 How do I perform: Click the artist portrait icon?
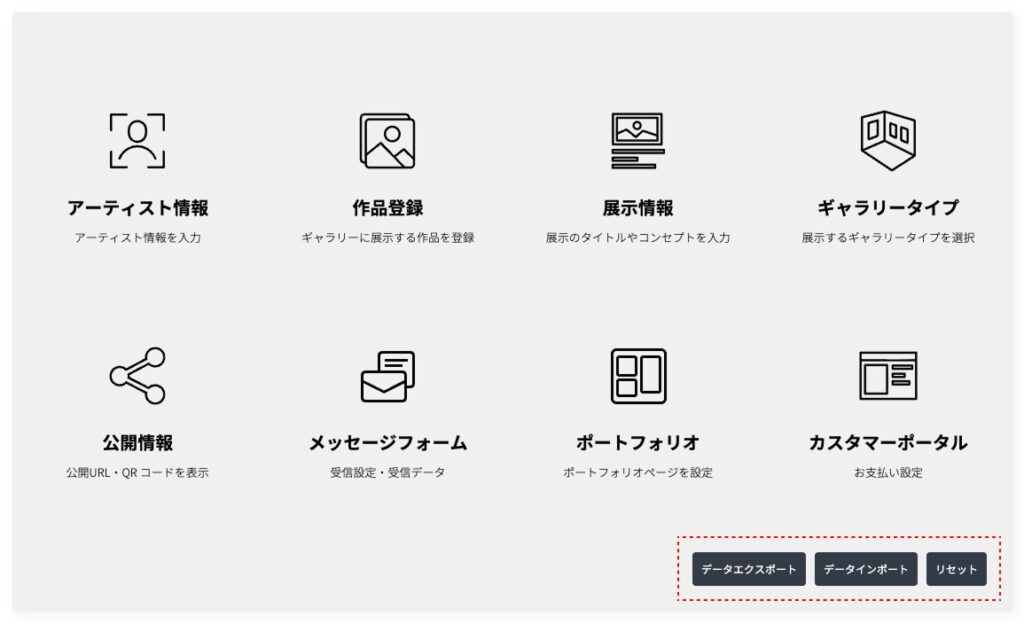137,141
